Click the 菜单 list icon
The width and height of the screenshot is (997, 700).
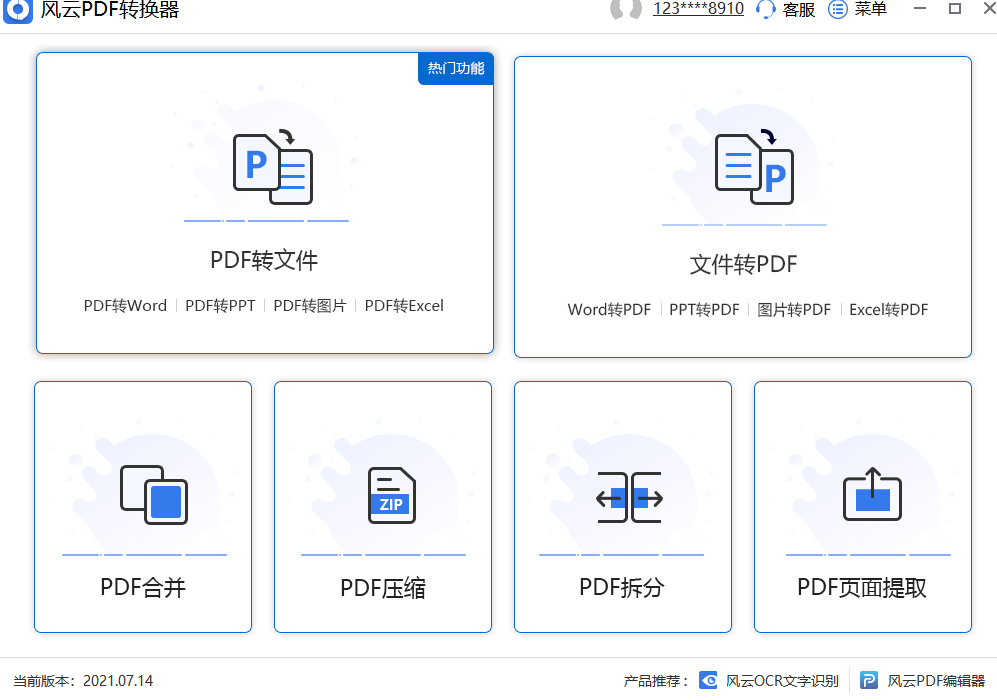coord(838,10)
